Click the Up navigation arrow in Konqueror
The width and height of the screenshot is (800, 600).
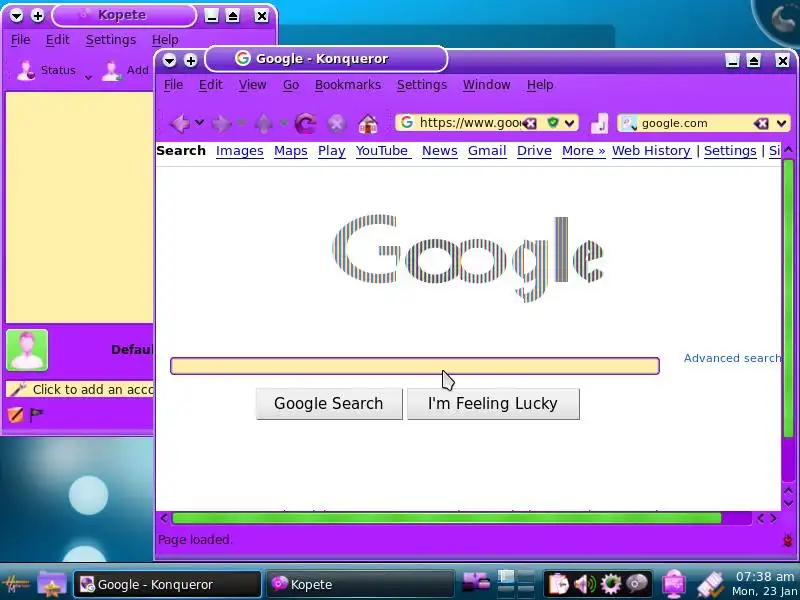coord(263,123)
